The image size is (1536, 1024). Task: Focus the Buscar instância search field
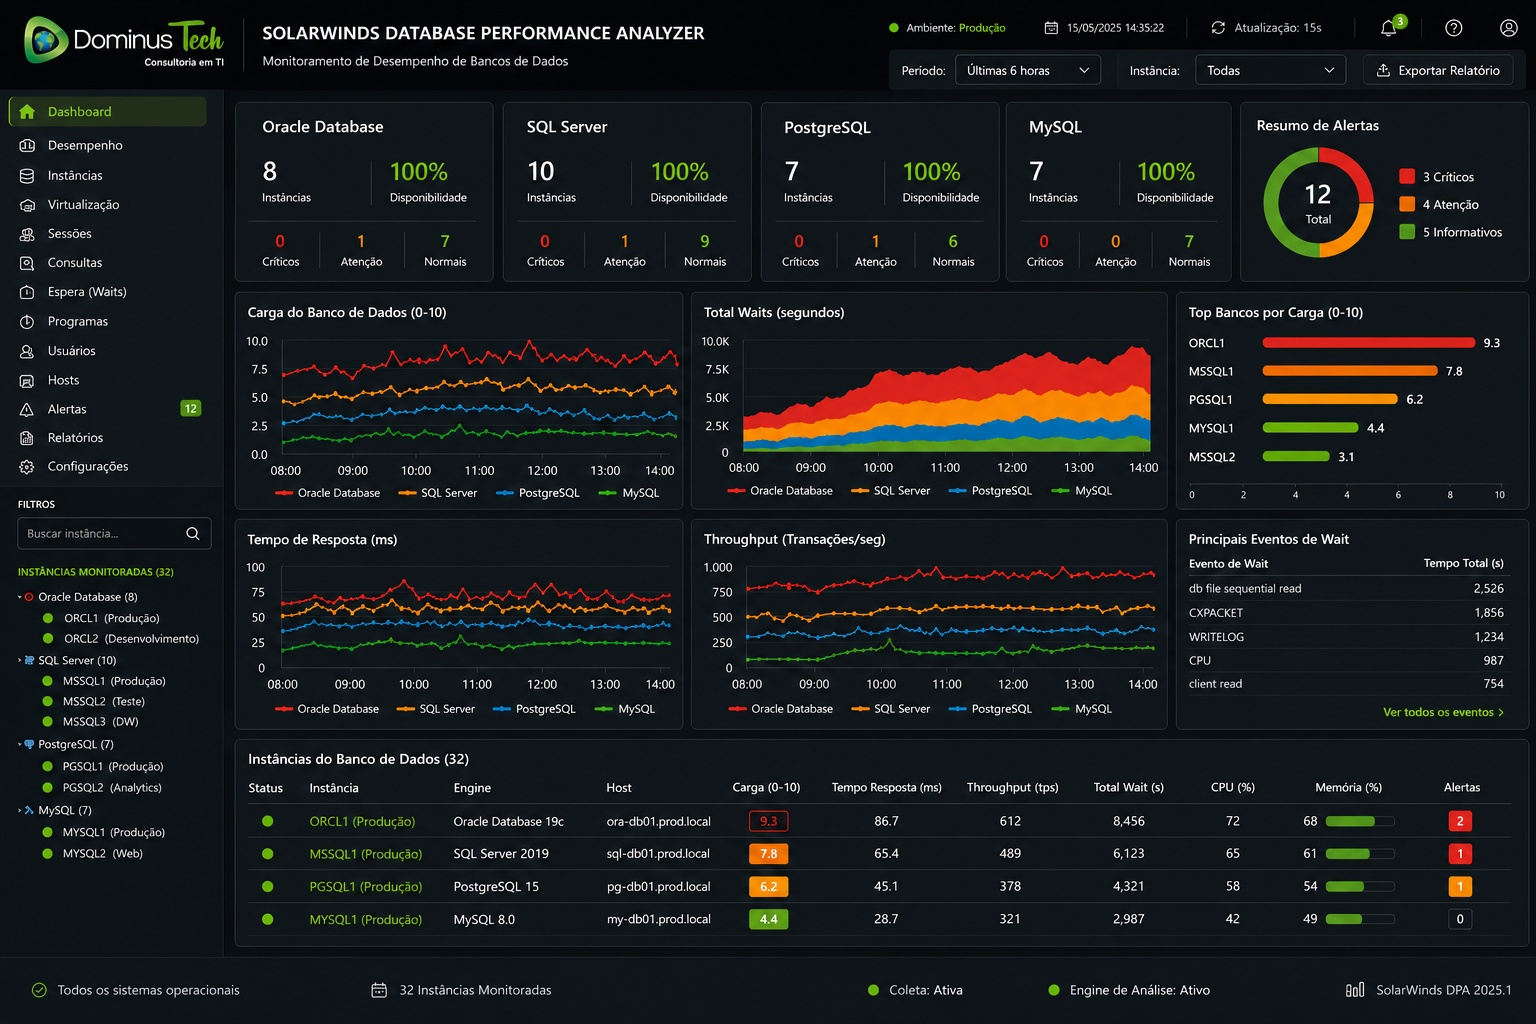[114, 534]
